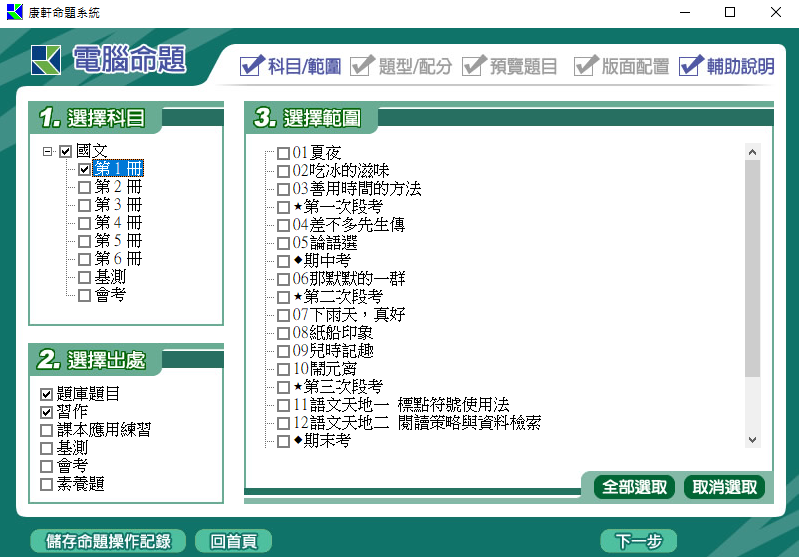Collapse the 國文 subject tree node
The image size is (799, 557).
click(x=47, y=152)
